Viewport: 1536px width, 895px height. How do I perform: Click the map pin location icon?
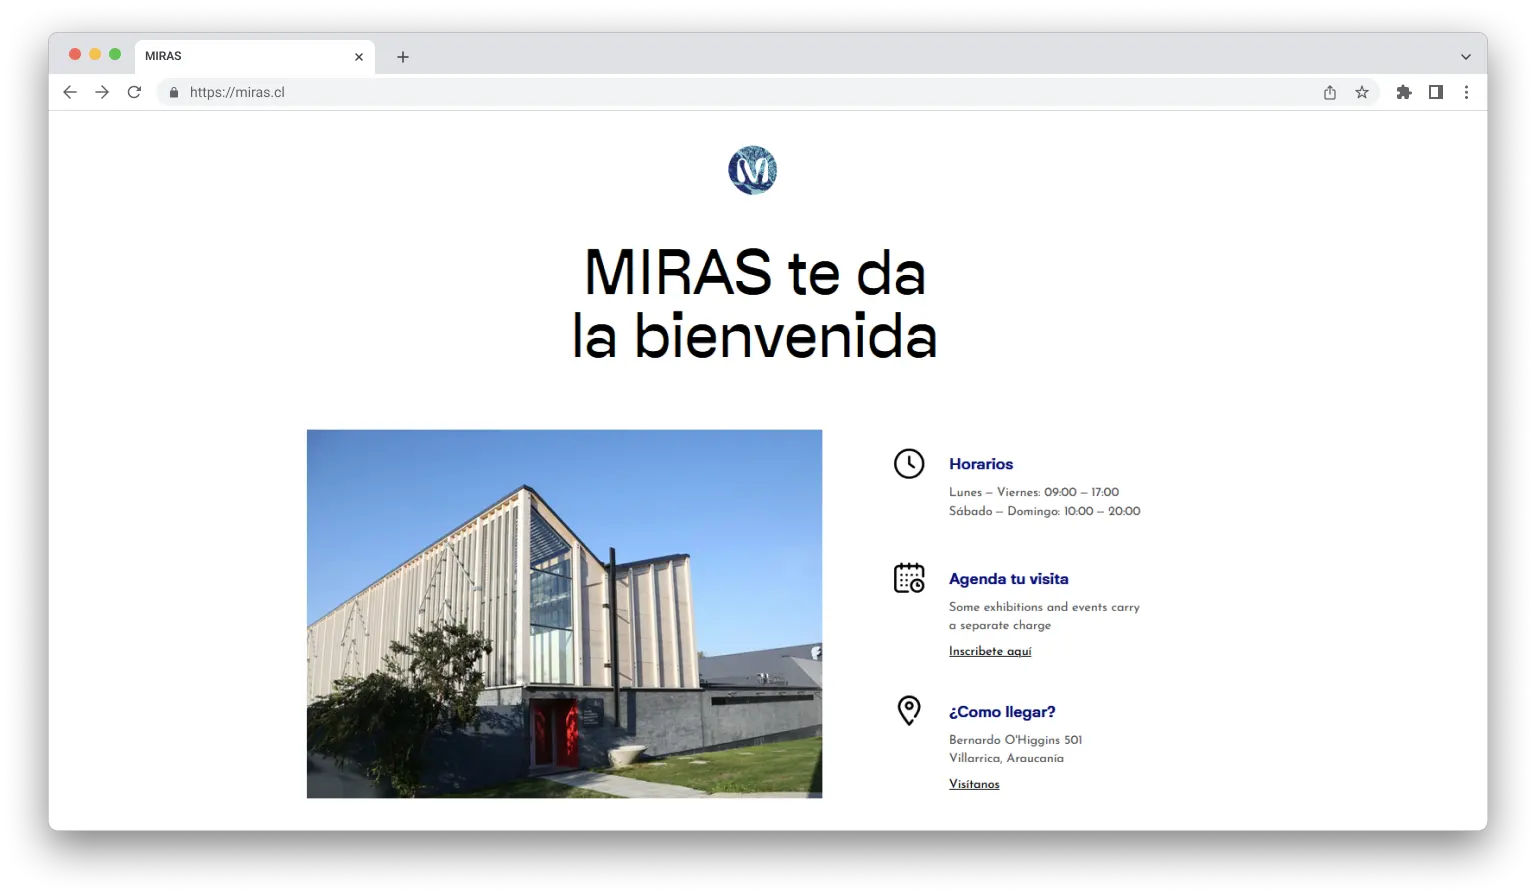point(908,710)
